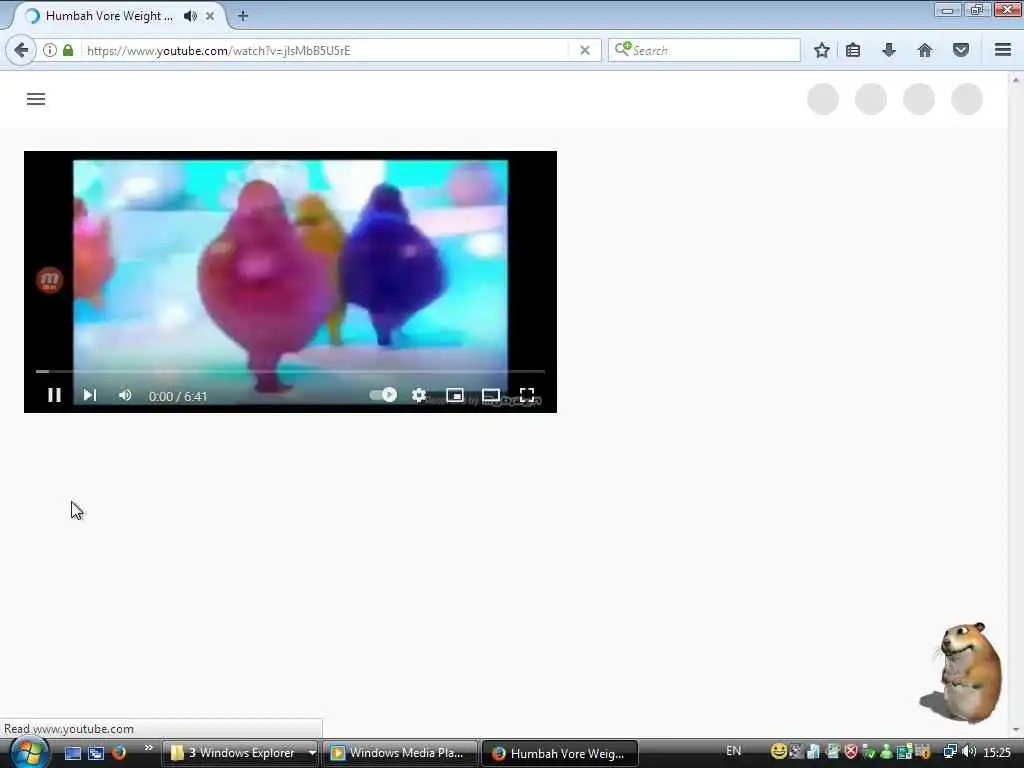Select the YouTube URL address field
The width and height of the screenshot is (1024, 768).
[x=327, y=50]
